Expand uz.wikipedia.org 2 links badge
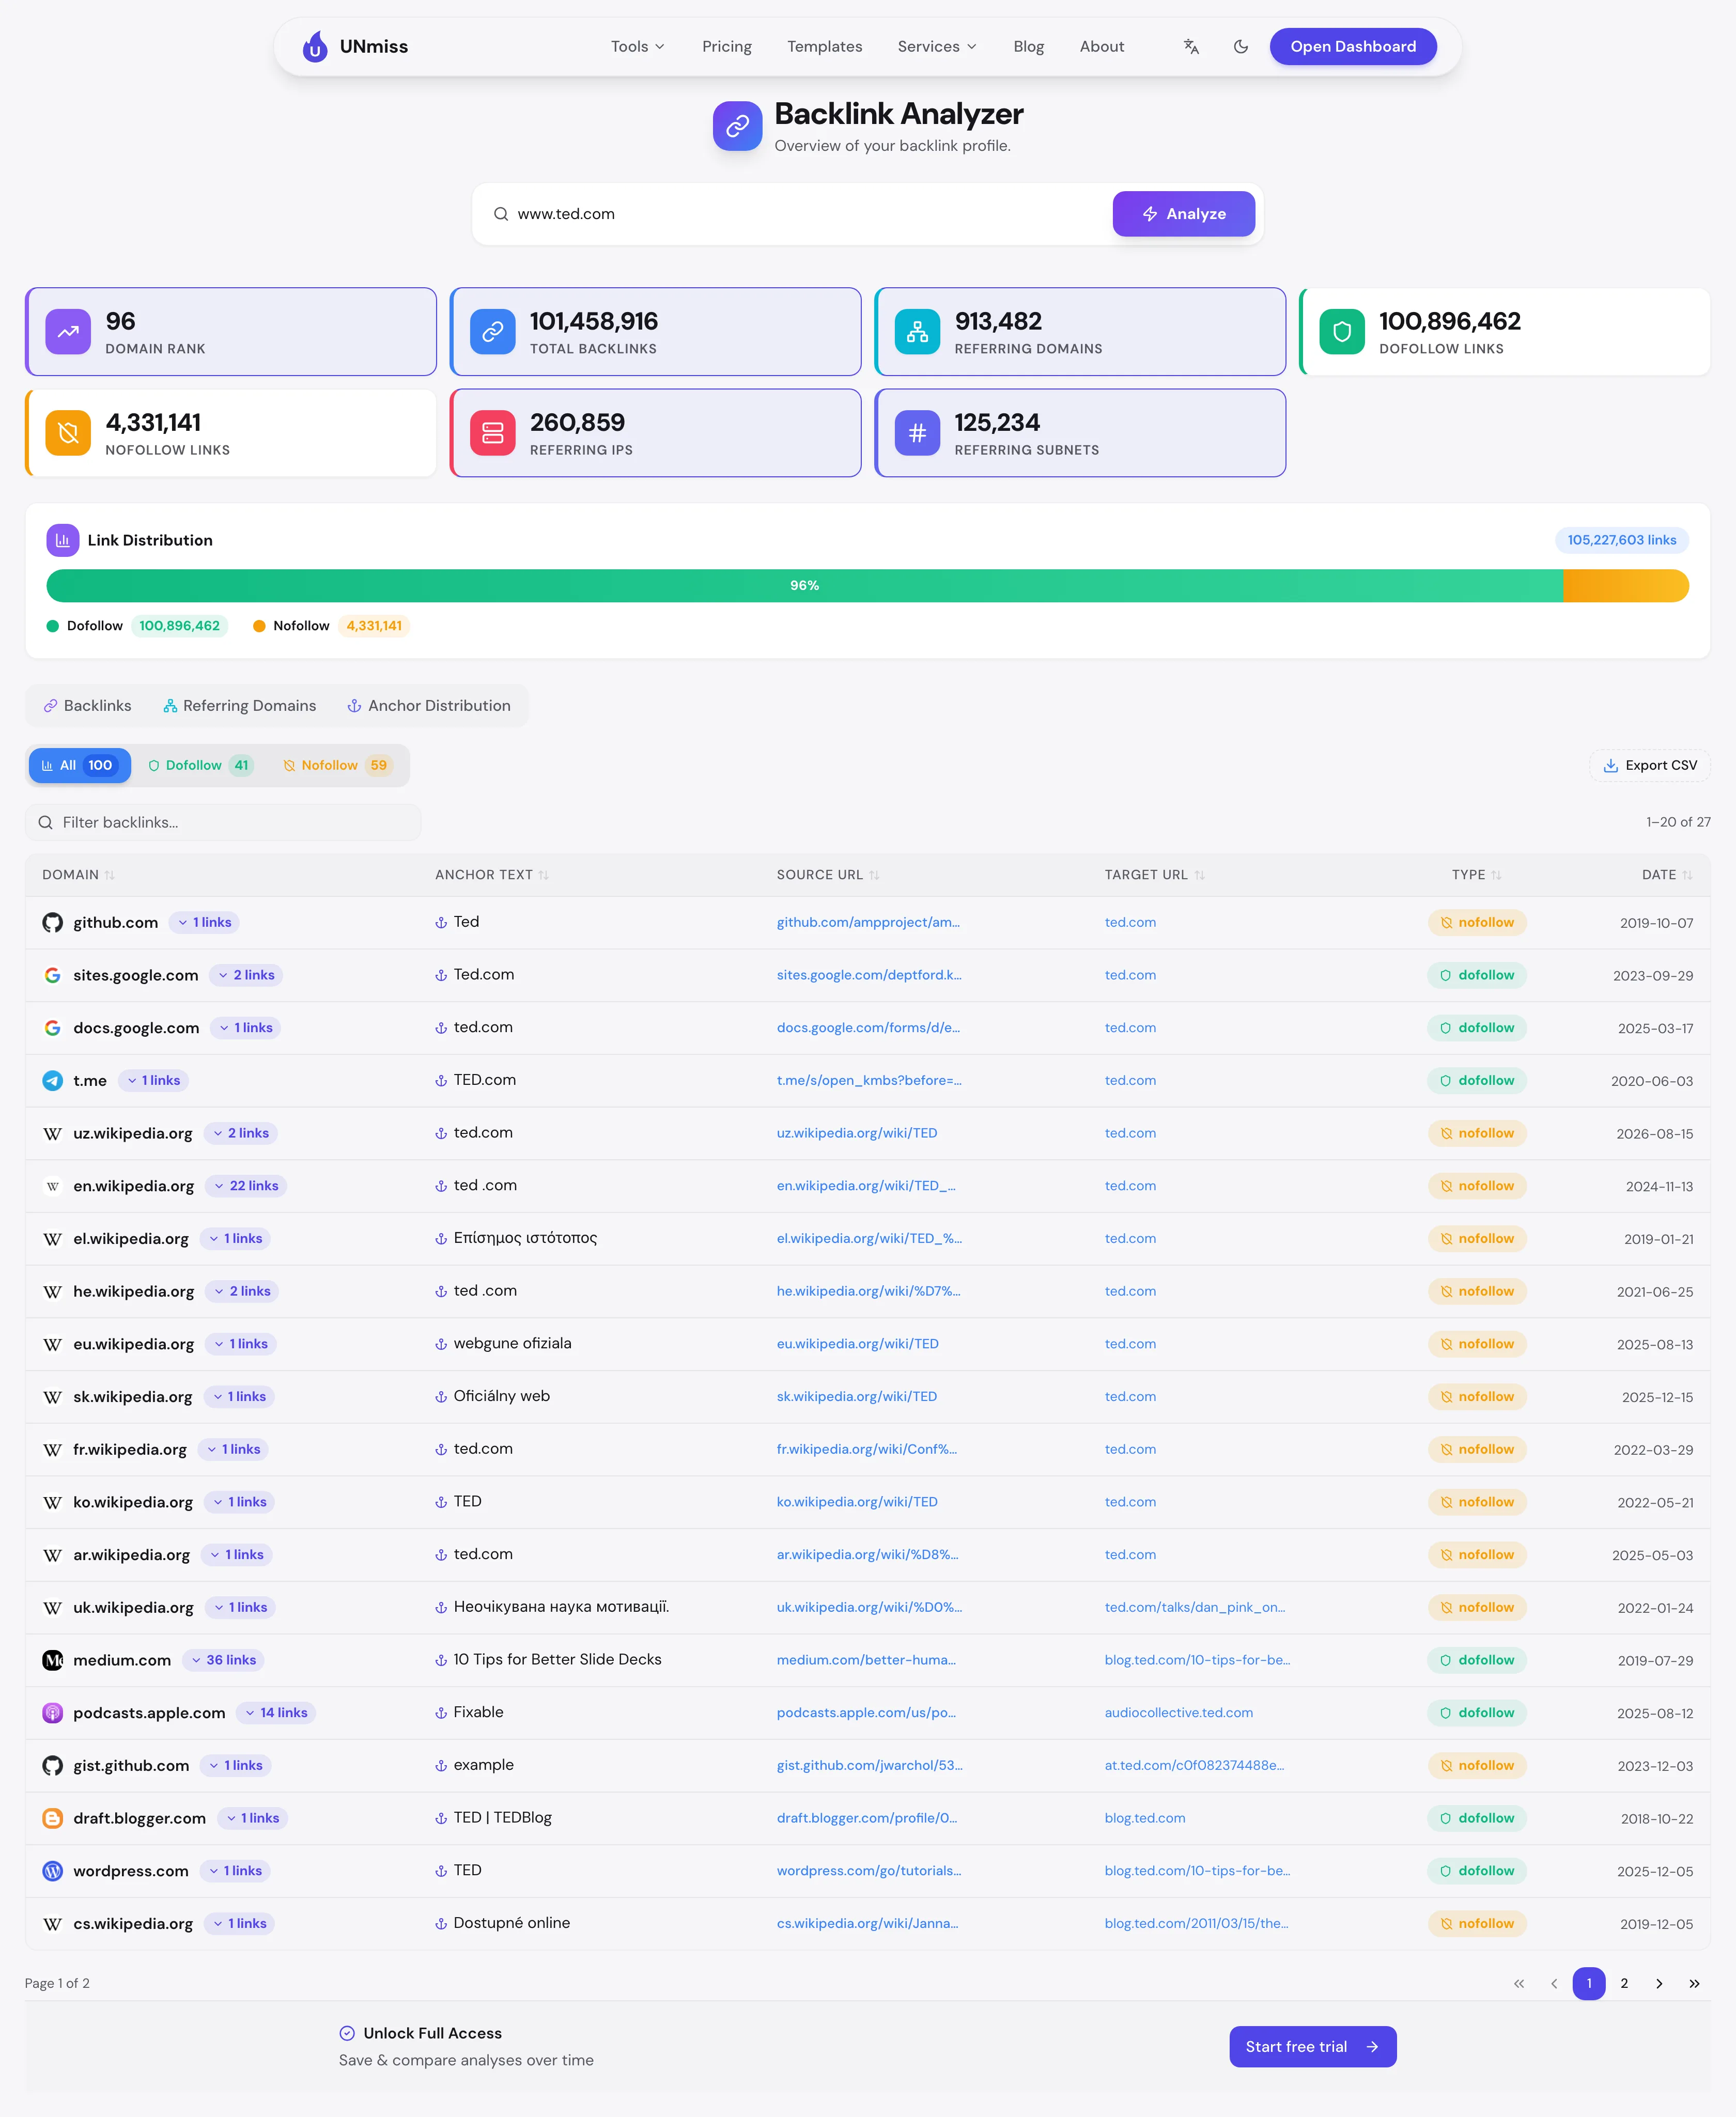Viewport: 1736px width, 2117px height. point(241,1133)
